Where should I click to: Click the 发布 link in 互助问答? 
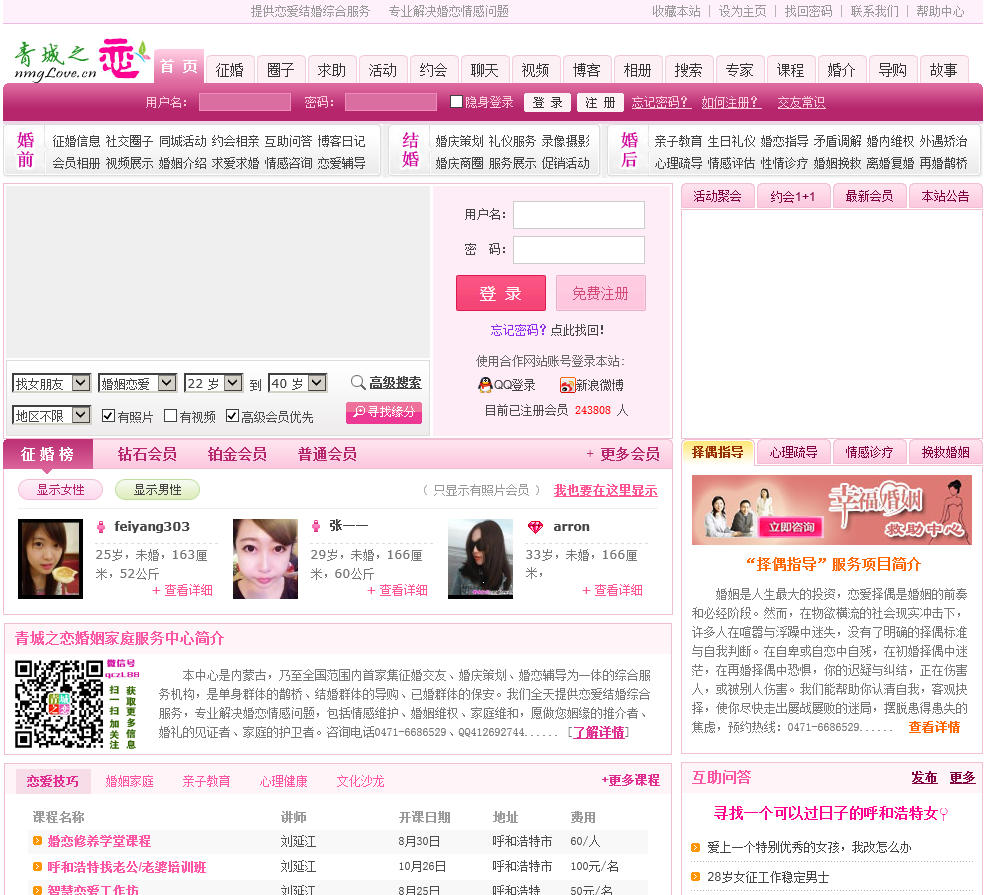tap(924, 778)
